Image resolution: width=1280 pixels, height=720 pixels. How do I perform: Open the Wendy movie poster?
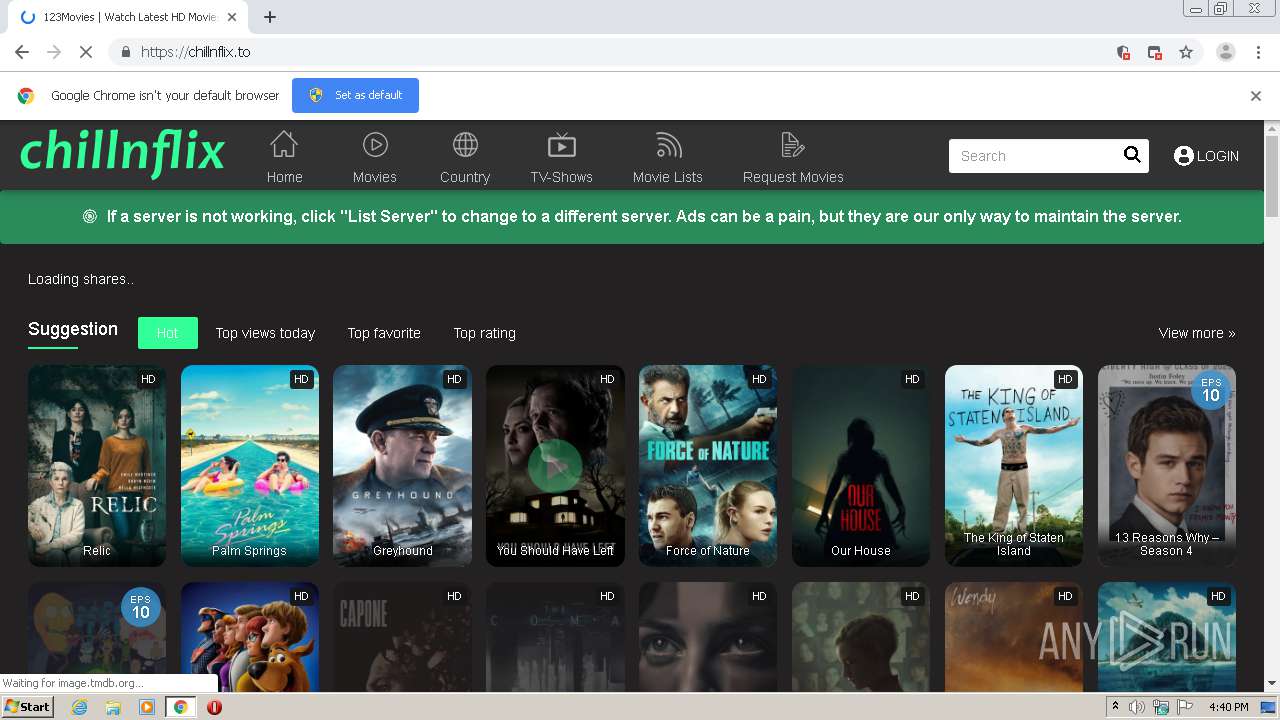click(x=1014, y=637)
